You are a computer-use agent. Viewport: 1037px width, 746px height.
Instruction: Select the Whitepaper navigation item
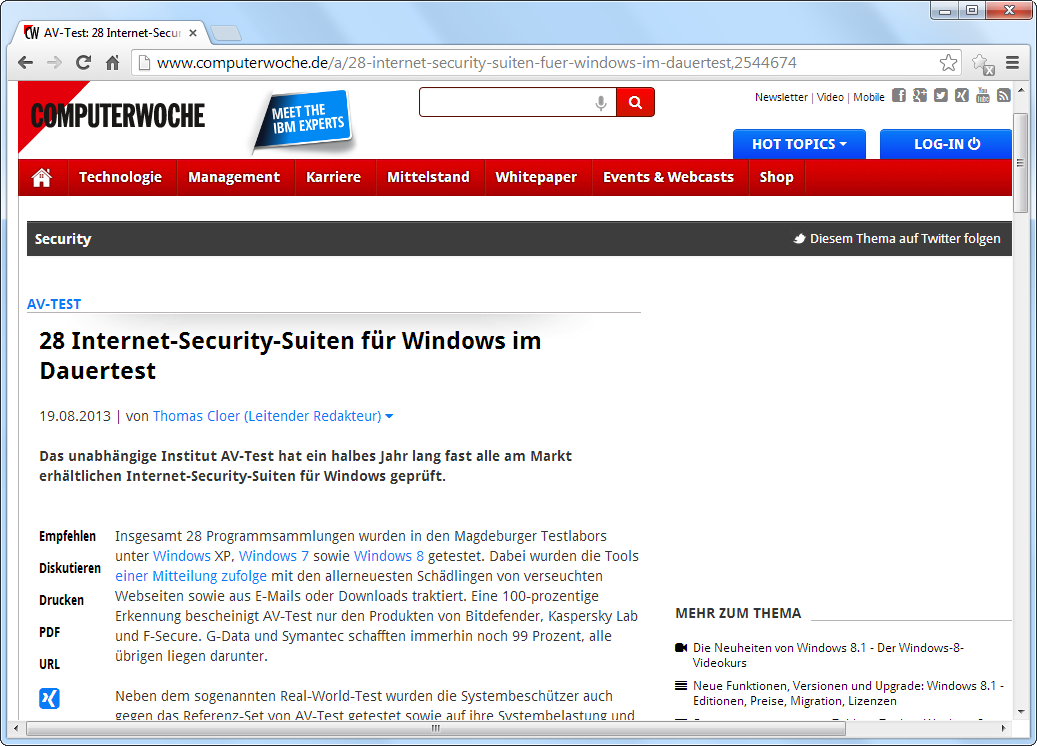click(x=536, y=177)
